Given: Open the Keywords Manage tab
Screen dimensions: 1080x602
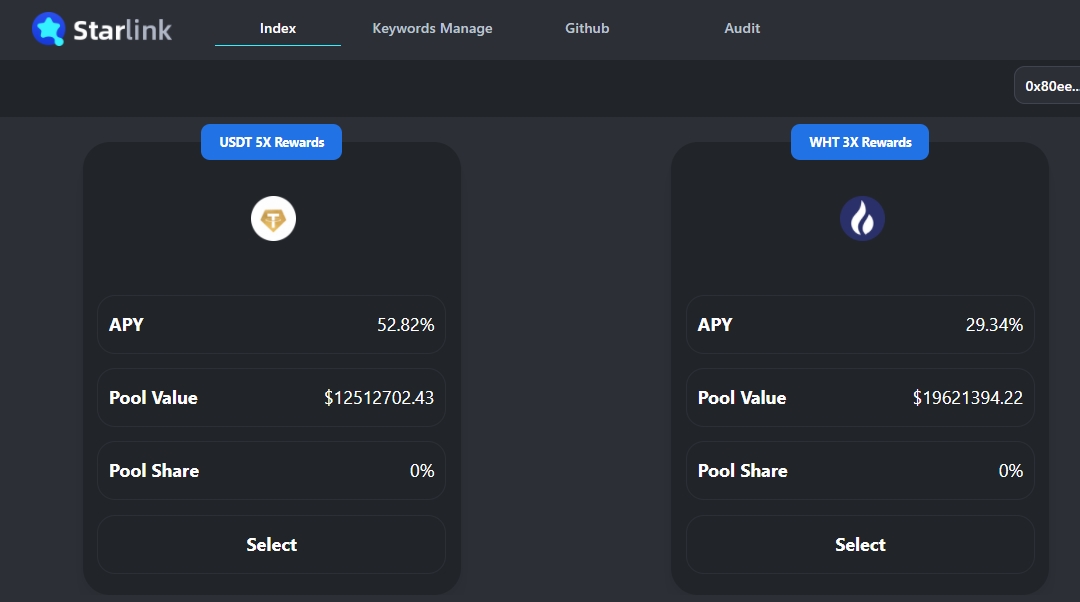Looking at the screenshot, I should [432, 28].
